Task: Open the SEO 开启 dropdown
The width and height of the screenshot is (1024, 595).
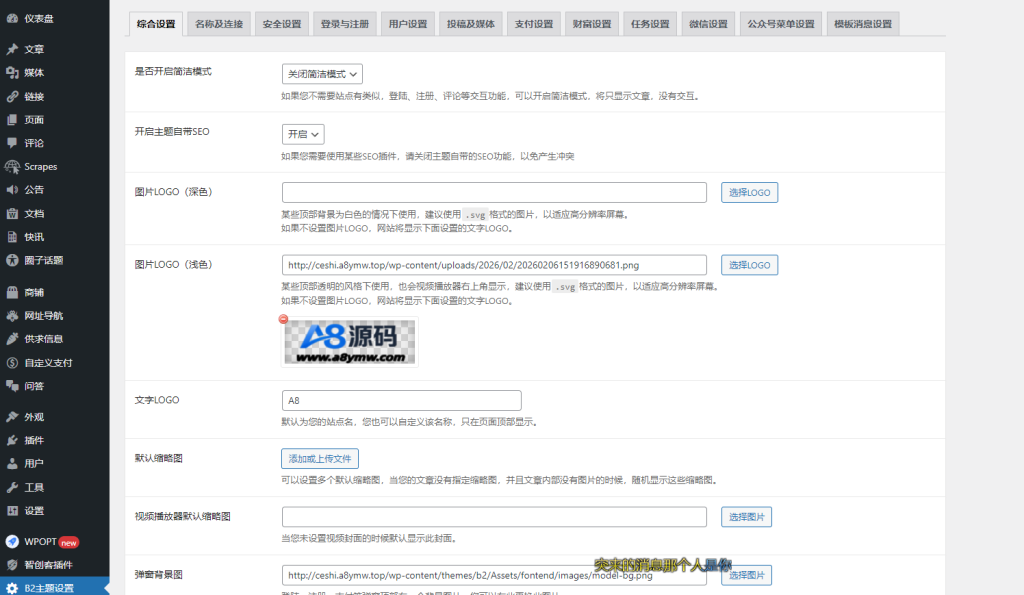Action: (303, 133)
